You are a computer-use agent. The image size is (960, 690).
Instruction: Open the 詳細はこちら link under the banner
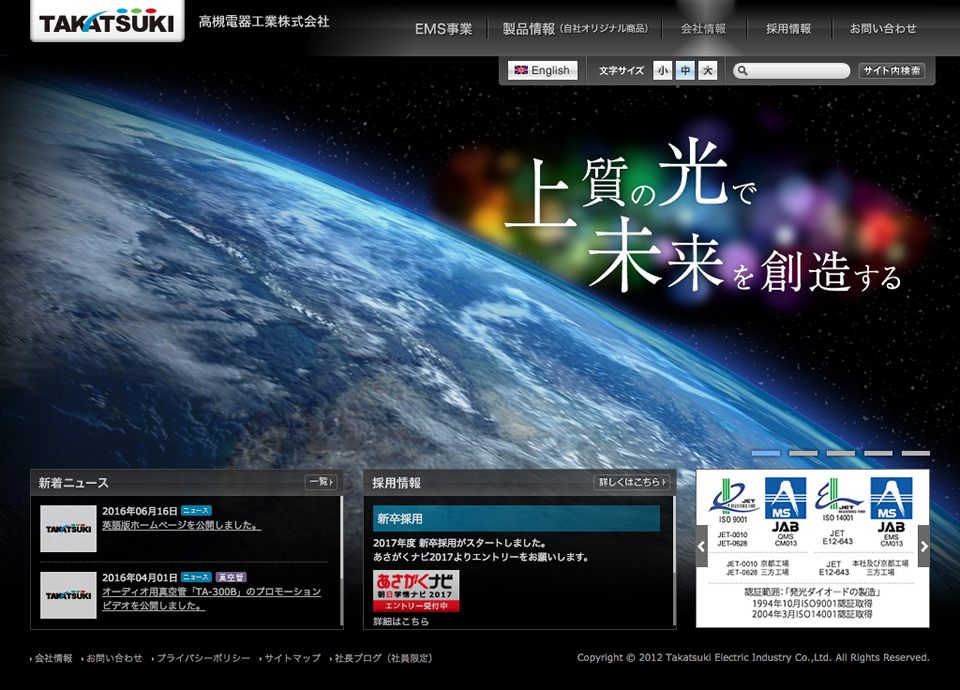pyautogui.click(x=401, y=621)
